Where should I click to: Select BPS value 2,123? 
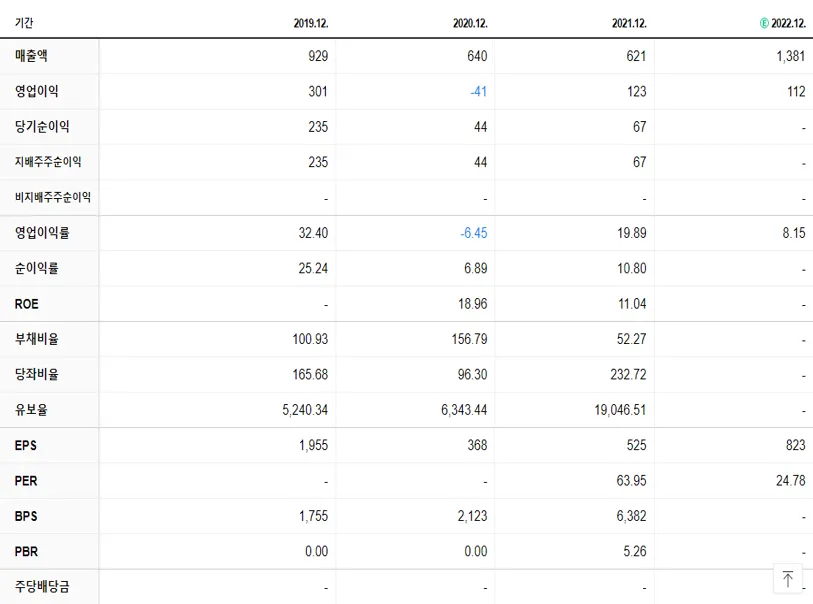472,516
